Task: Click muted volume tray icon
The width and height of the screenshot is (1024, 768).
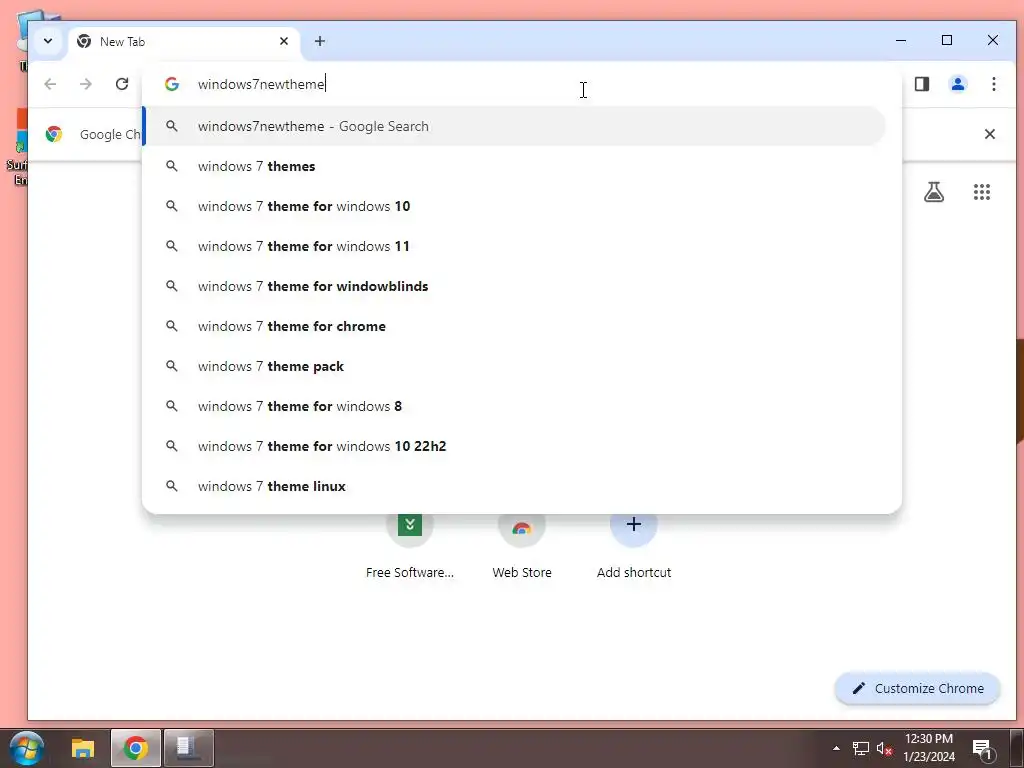Action: 884,748
